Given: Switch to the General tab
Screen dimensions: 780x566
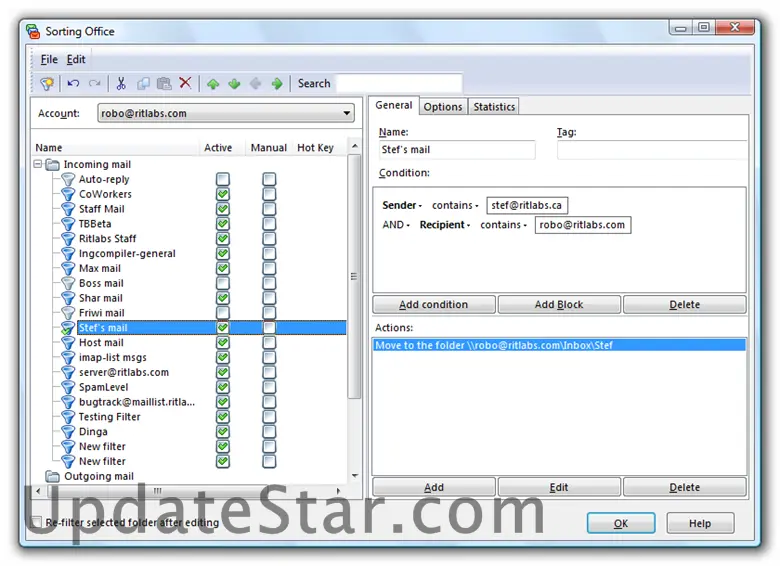Looking at the screenshot, I should [394, 105].
